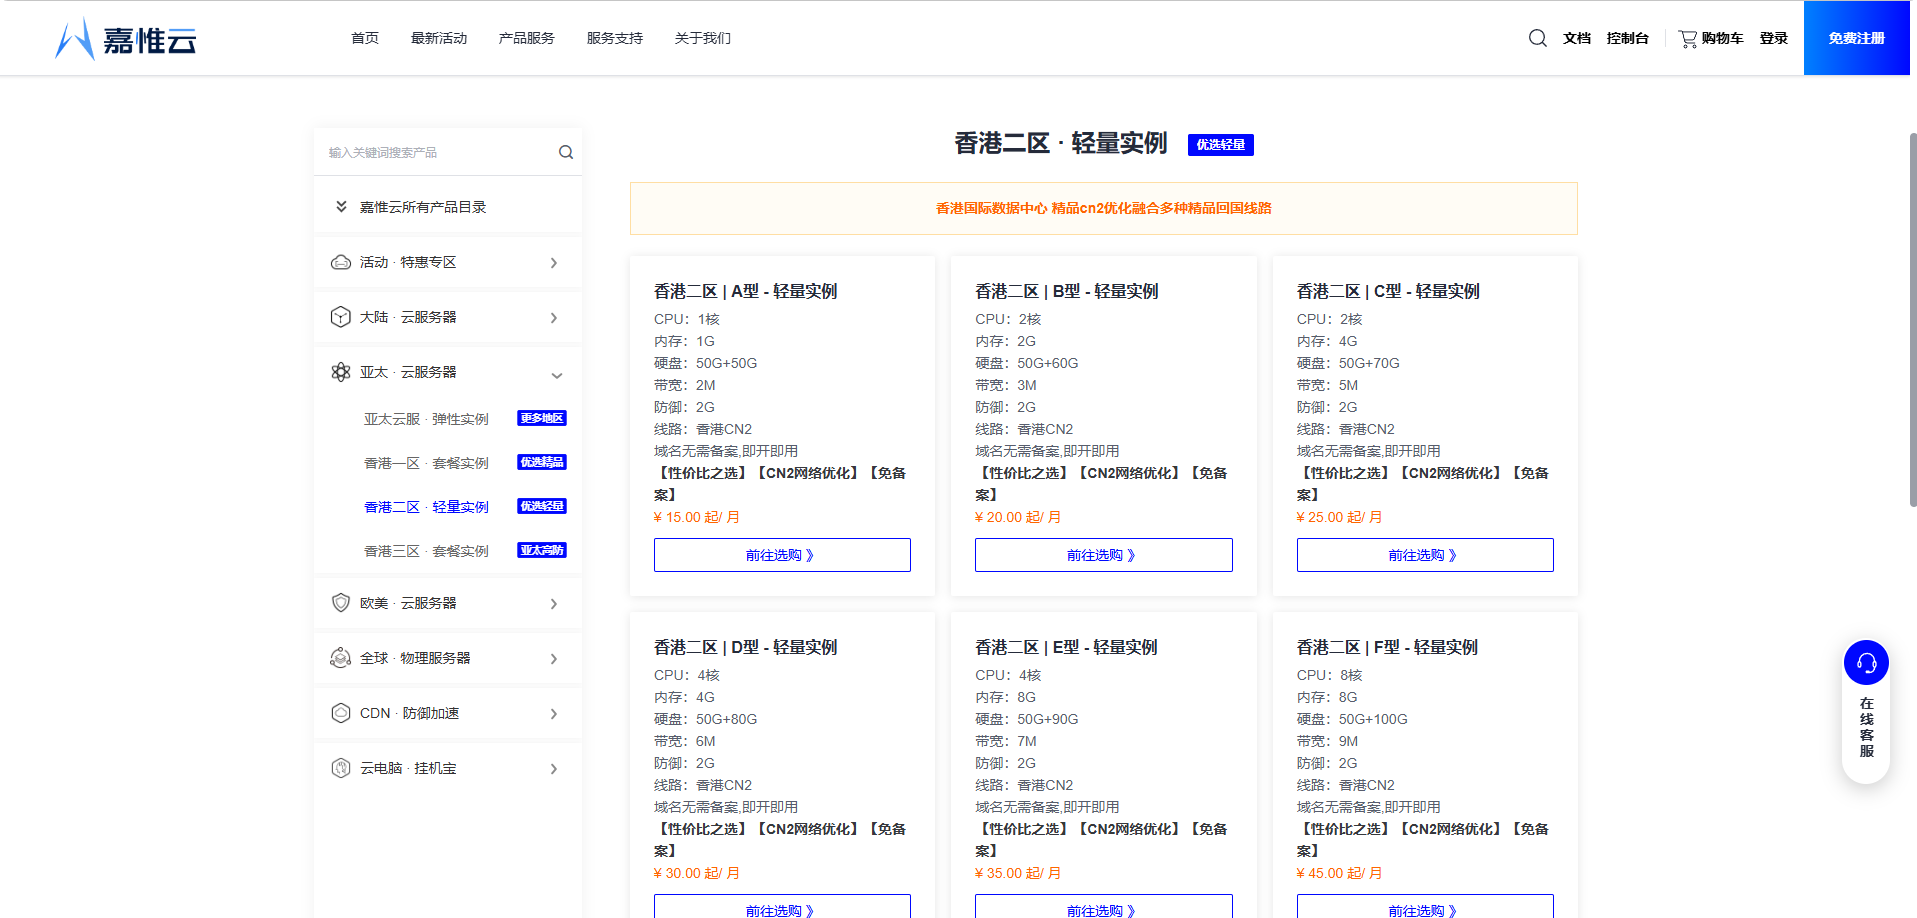This screenshot has width=1917, height=918.
Task: Click the cloud icon beside 活动·特惠专区
Action: 340,261
